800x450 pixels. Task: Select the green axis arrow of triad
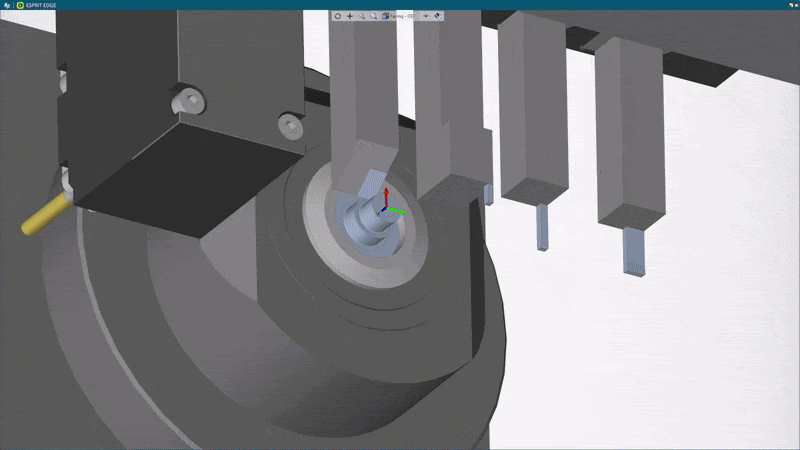point(398,211)
